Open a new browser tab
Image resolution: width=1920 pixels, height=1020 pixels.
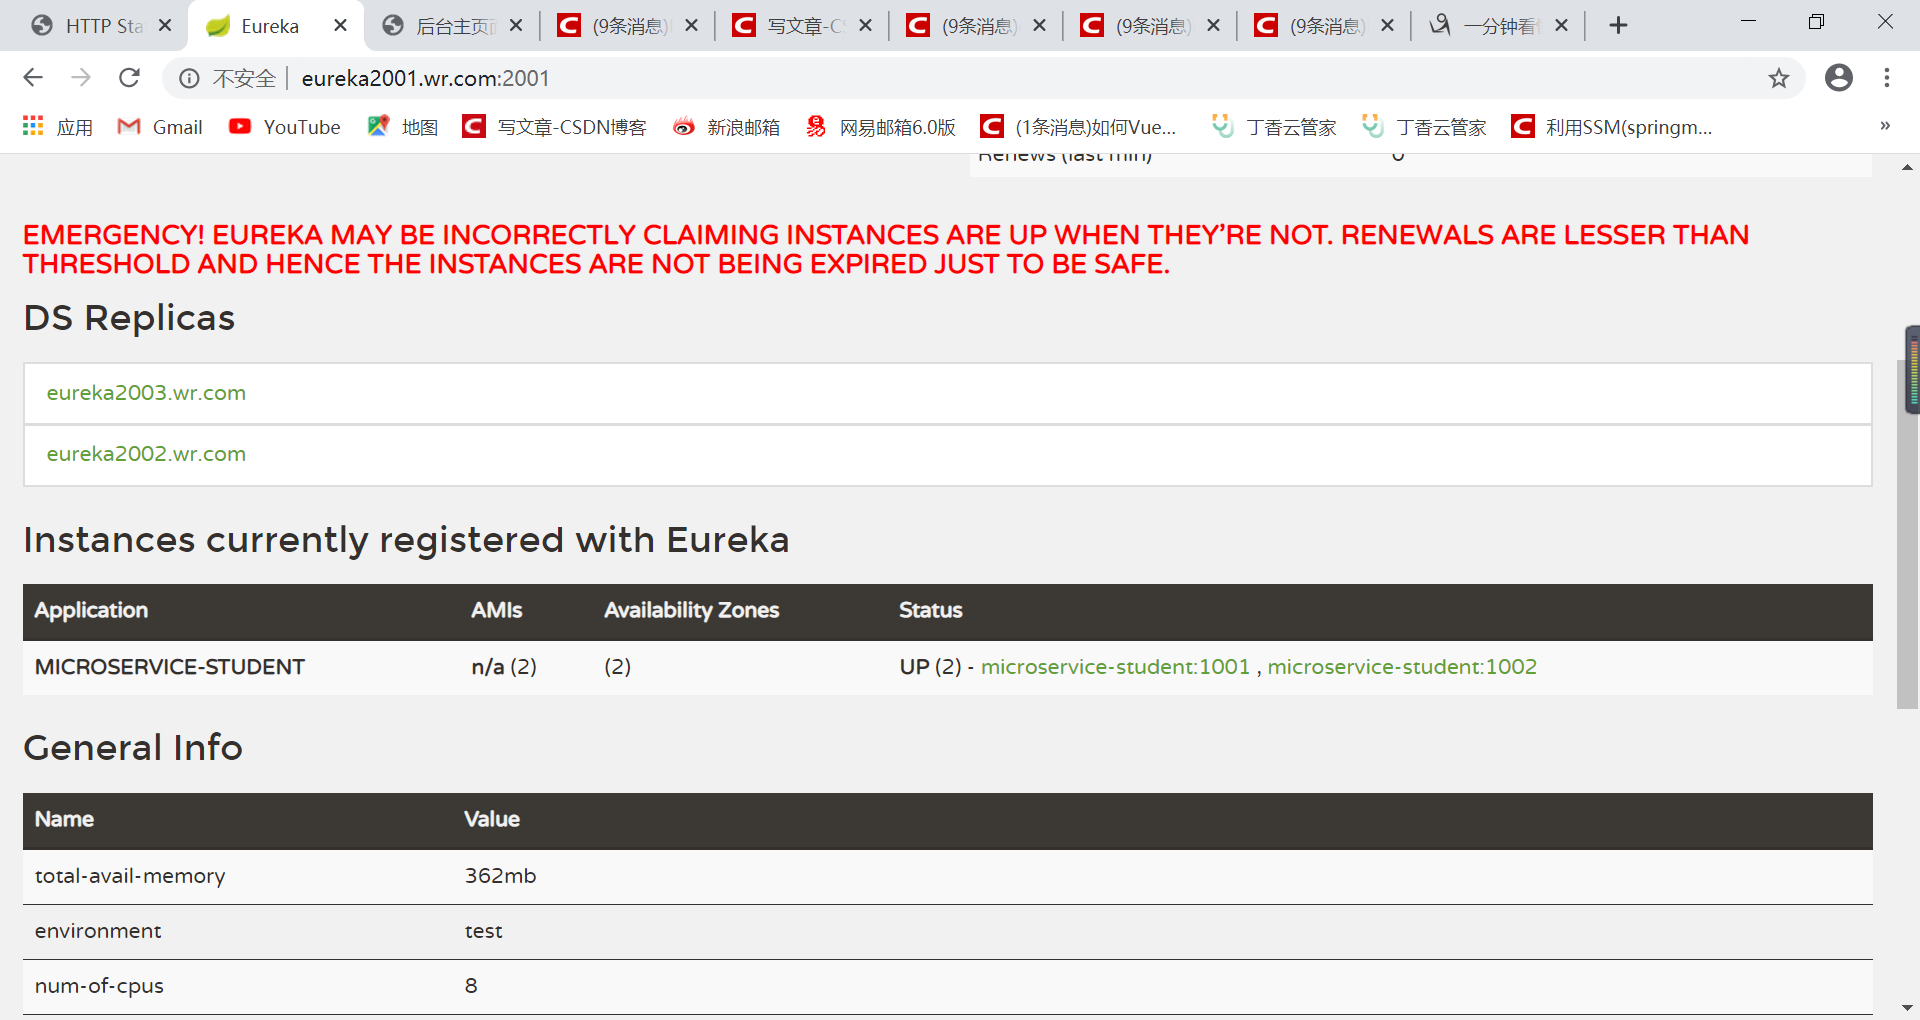click(x=1618, y=26)
